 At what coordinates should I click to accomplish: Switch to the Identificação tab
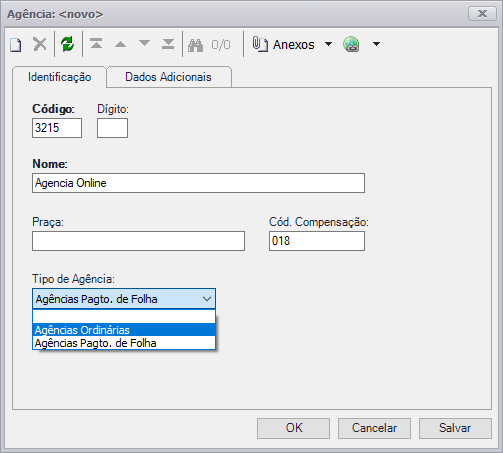point(59,77)
